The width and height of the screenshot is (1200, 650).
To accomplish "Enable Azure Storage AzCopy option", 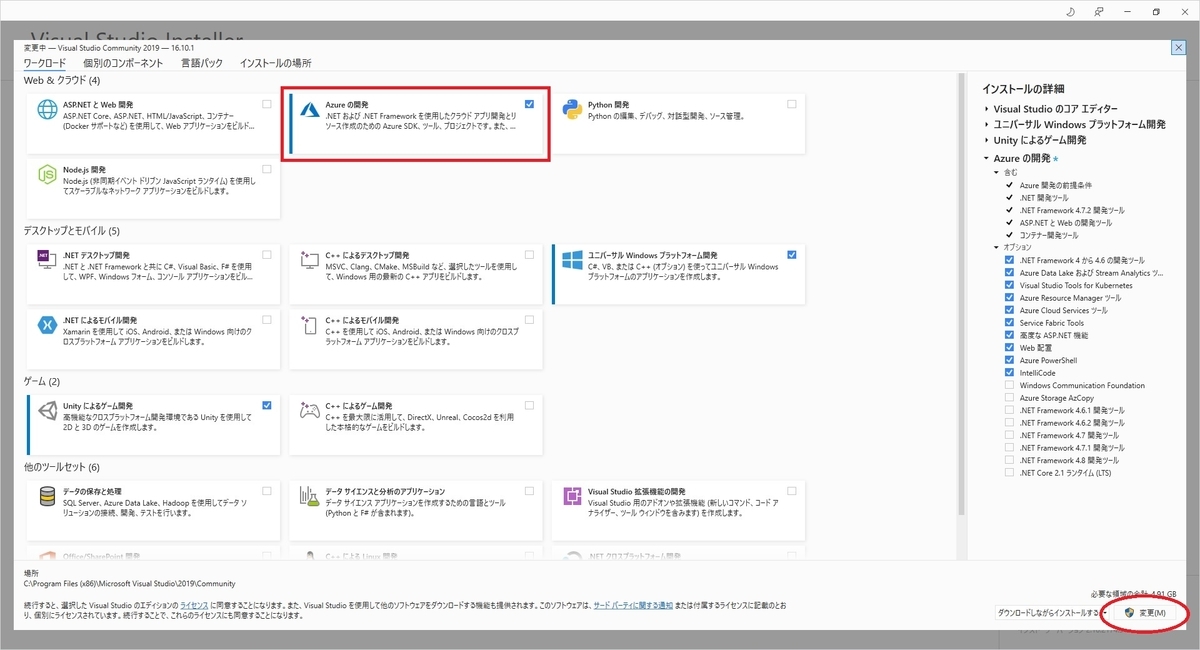I will click(x=1009, y=398).
